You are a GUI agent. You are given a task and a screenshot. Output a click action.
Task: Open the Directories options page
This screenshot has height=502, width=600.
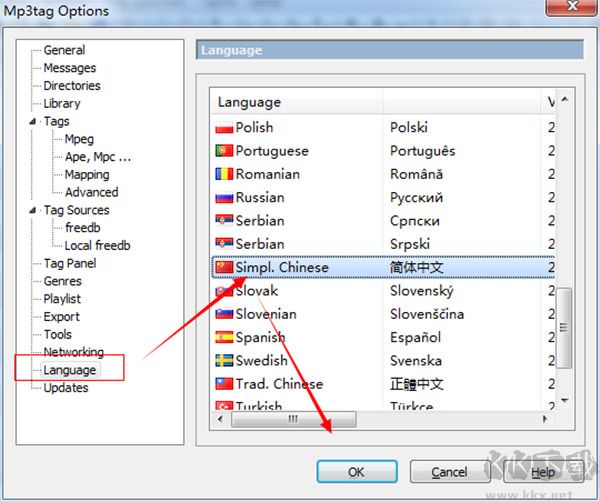coord(72,86)
